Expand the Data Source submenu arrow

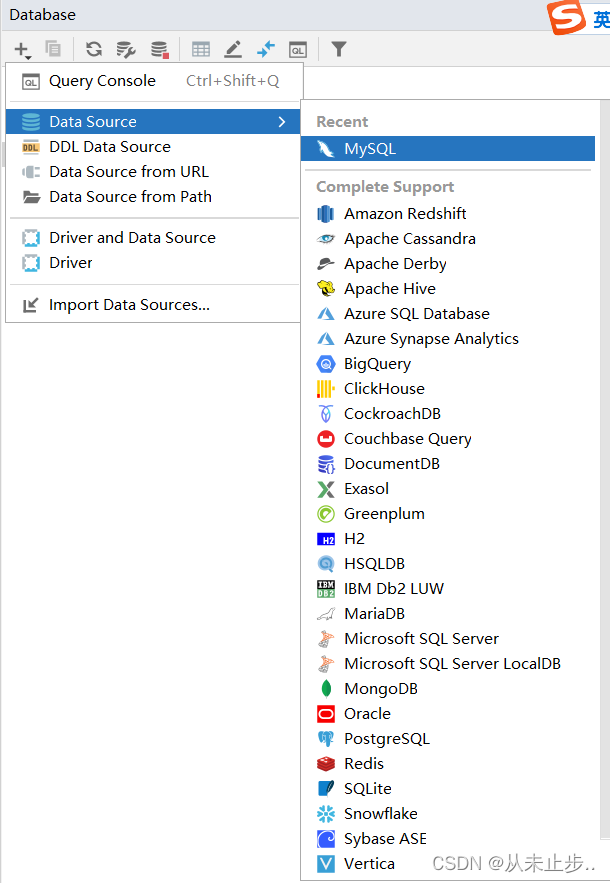282,122
